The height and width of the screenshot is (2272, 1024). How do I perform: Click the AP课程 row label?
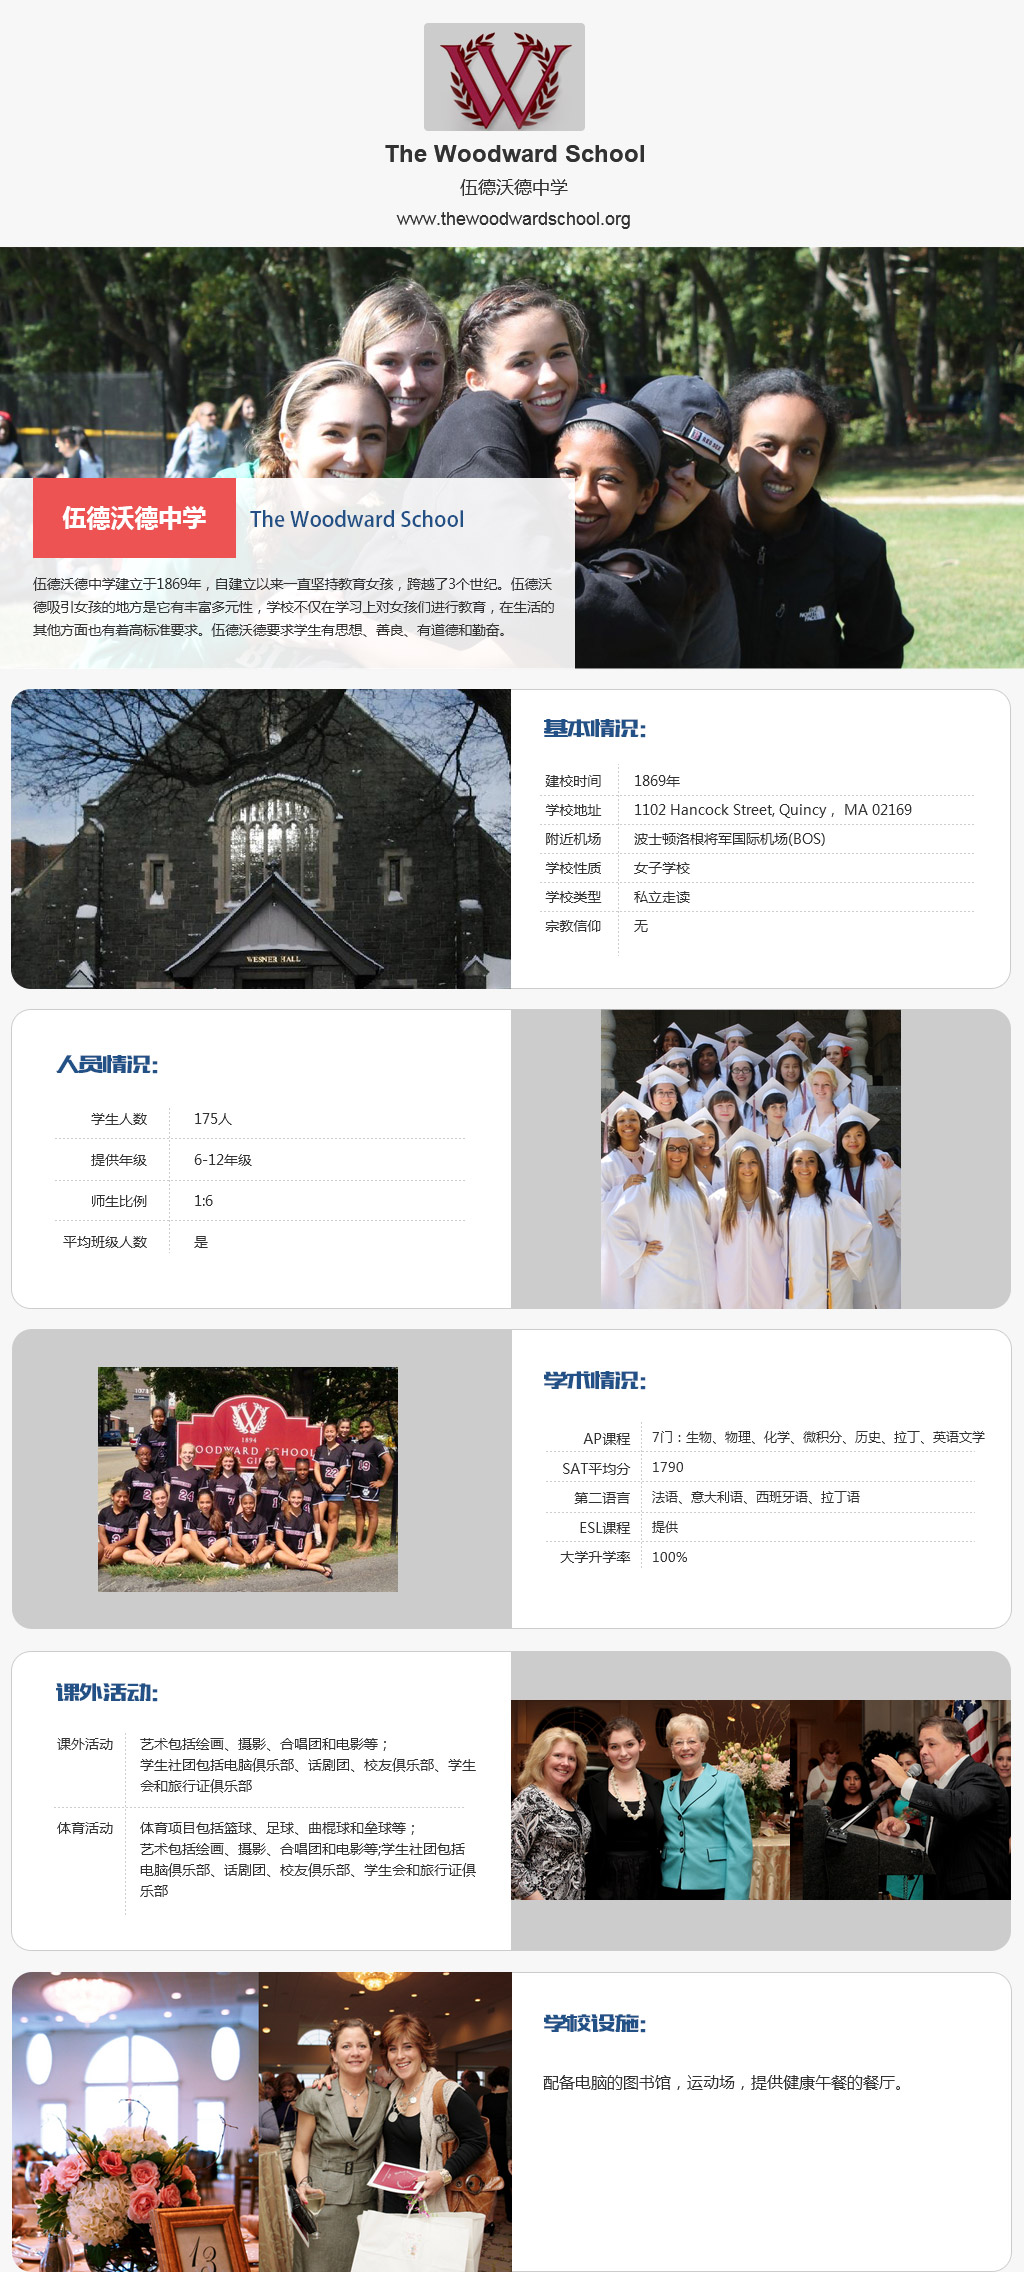[607, 1438]
